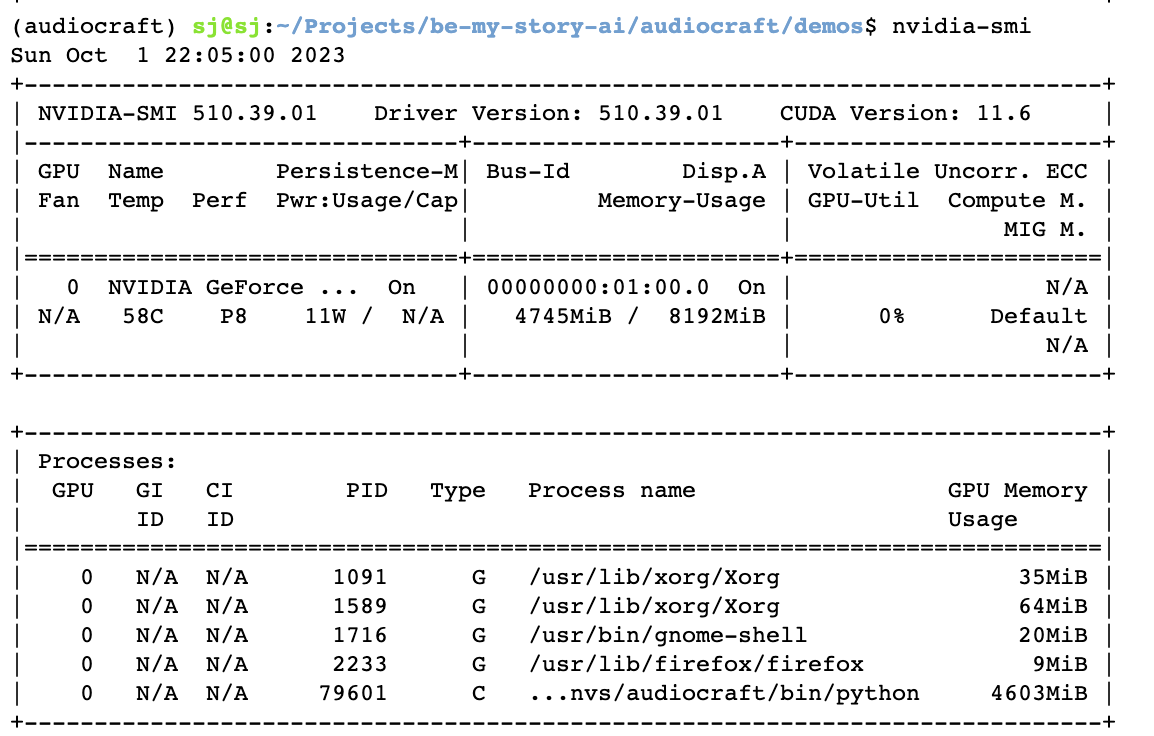Click the 11W power usage value
The width and height of the screenshot is (1154, 736).
pos(325,316)
